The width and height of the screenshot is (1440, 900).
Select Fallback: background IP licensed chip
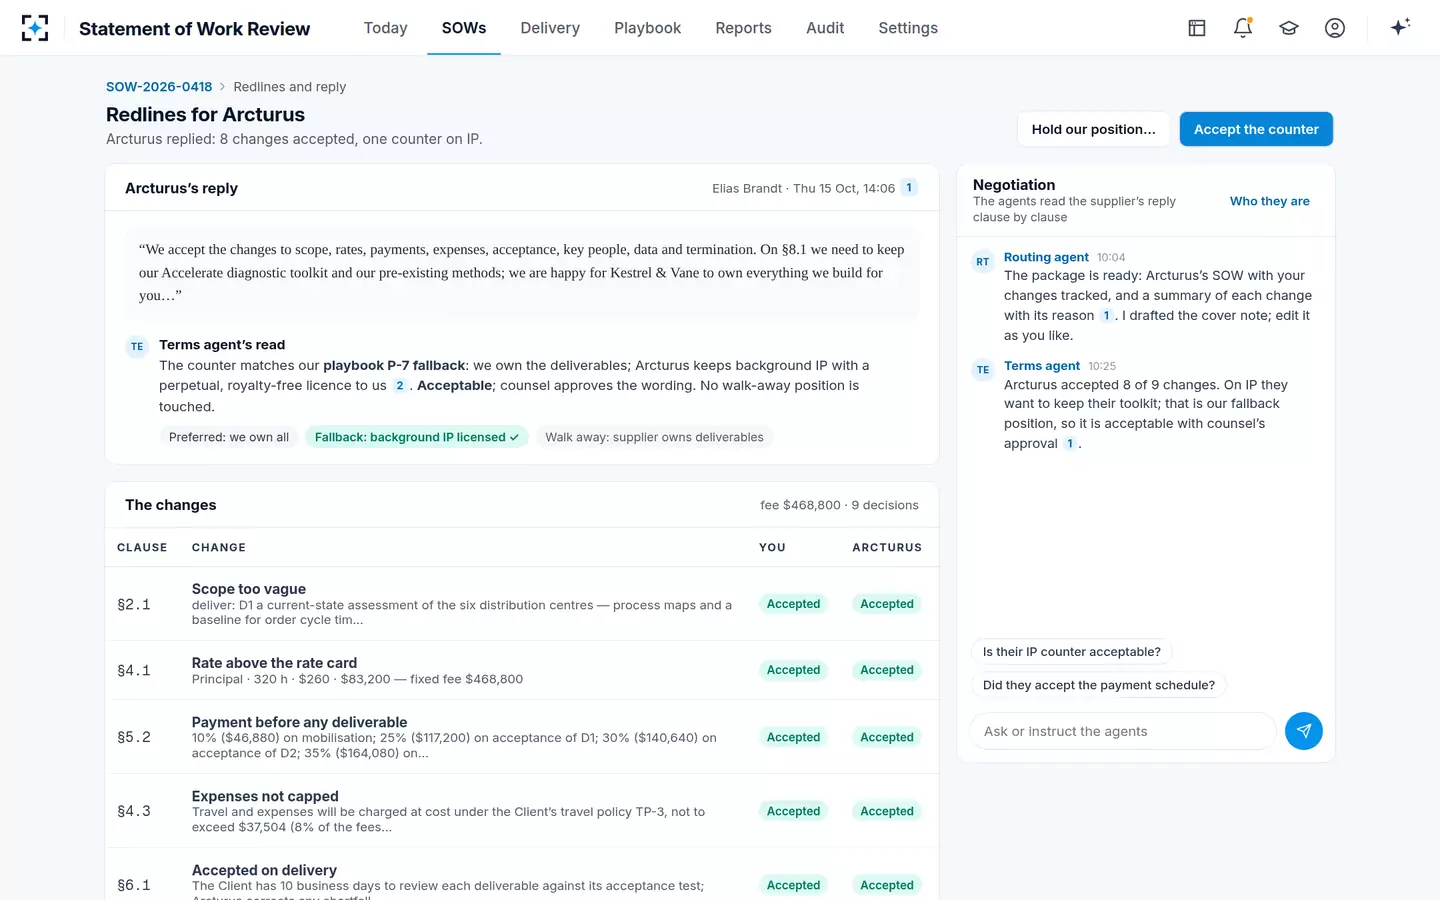pos(417,437)
